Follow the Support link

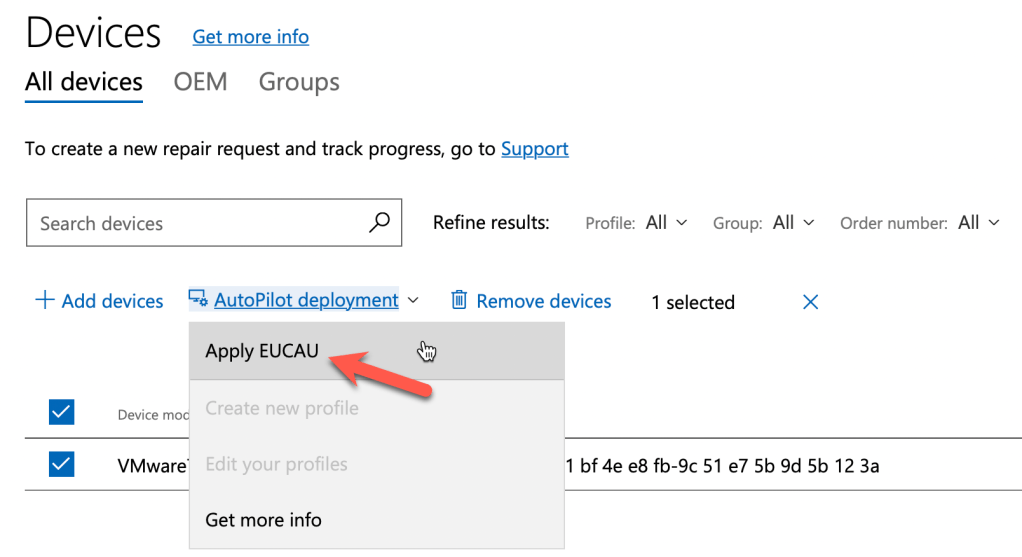534,149
